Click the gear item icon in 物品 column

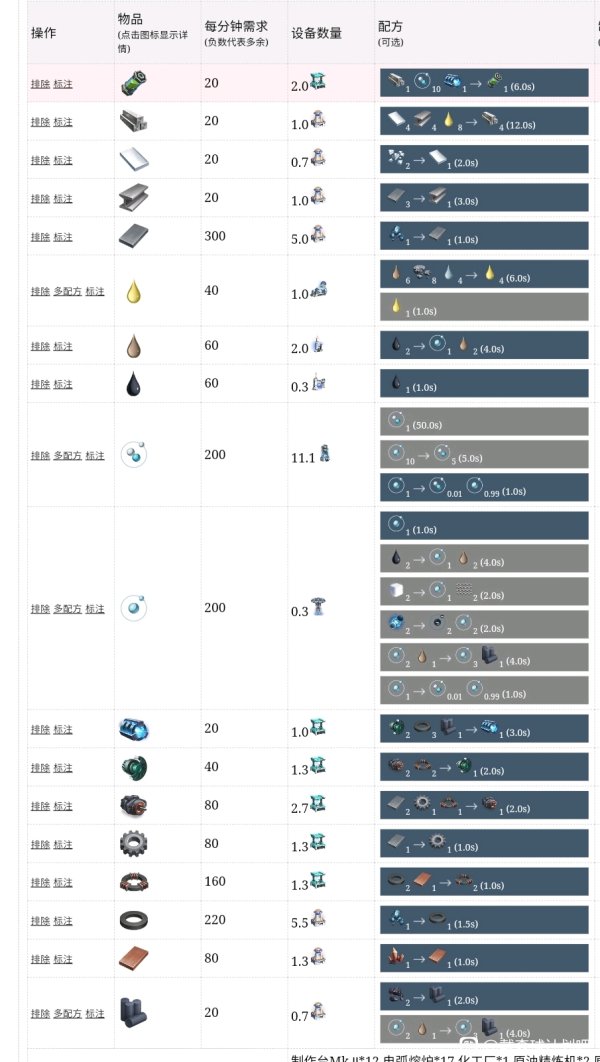coord(135,844)
